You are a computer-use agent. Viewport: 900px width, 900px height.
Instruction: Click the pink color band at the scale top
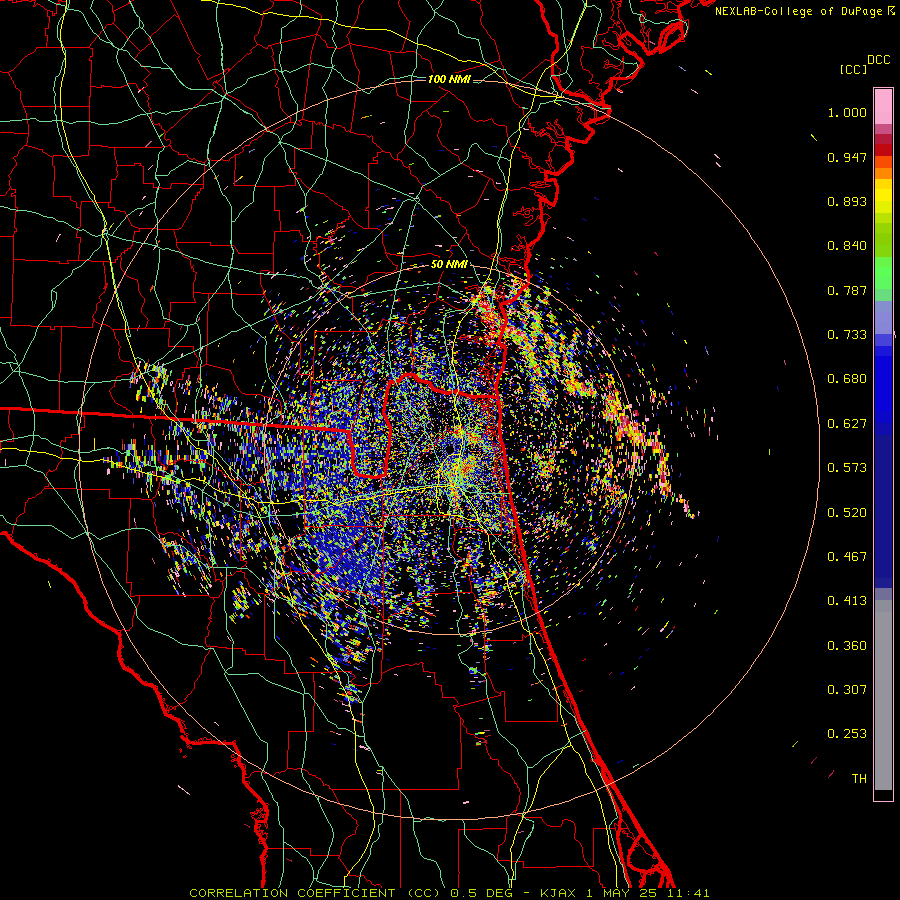[x=883, y=106]
